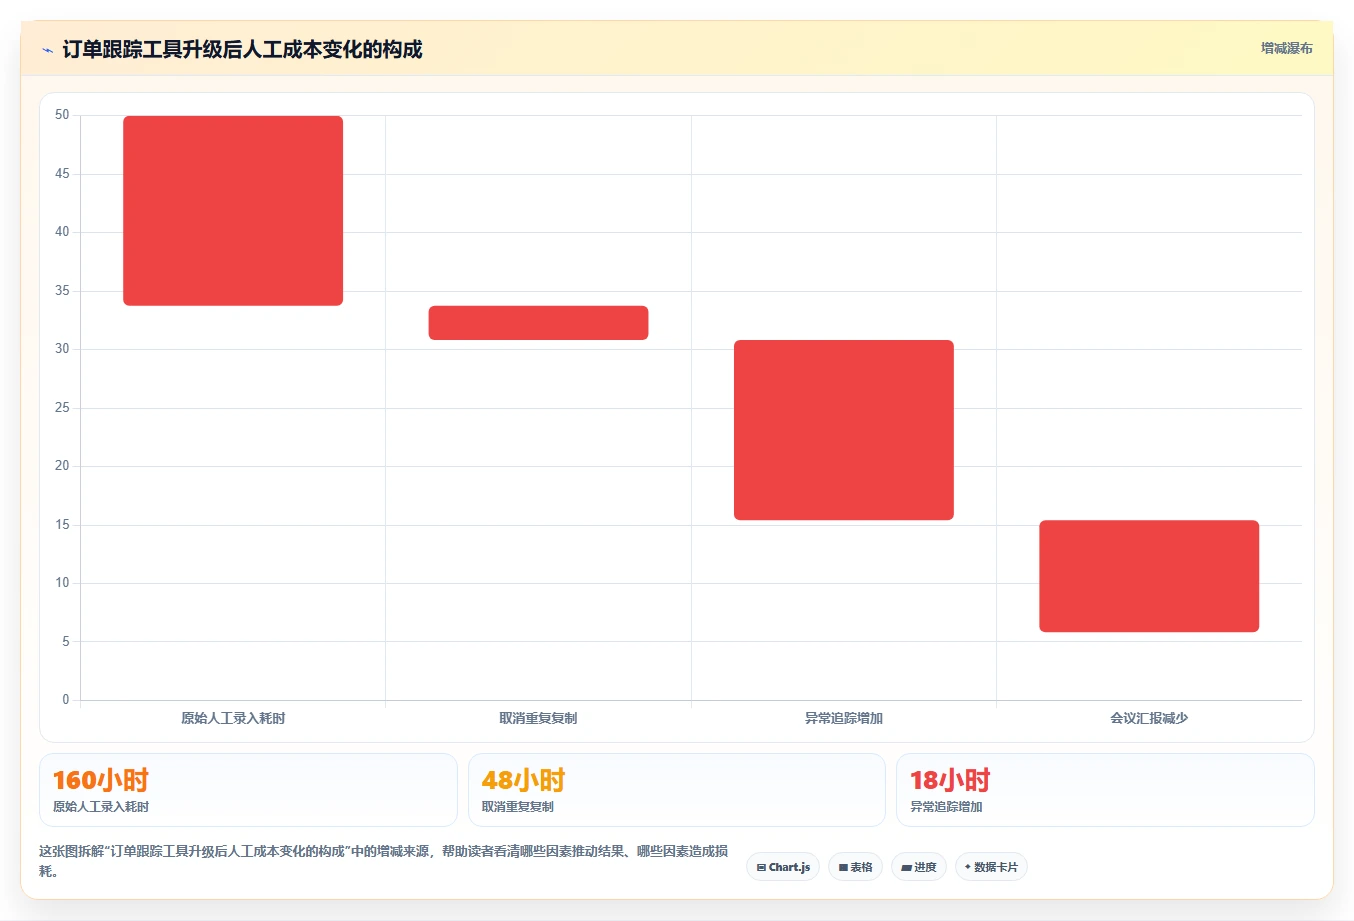Select the Chart.js tag chip
The height and width of the screenshot is (921, 1354).
coord(783,867)
